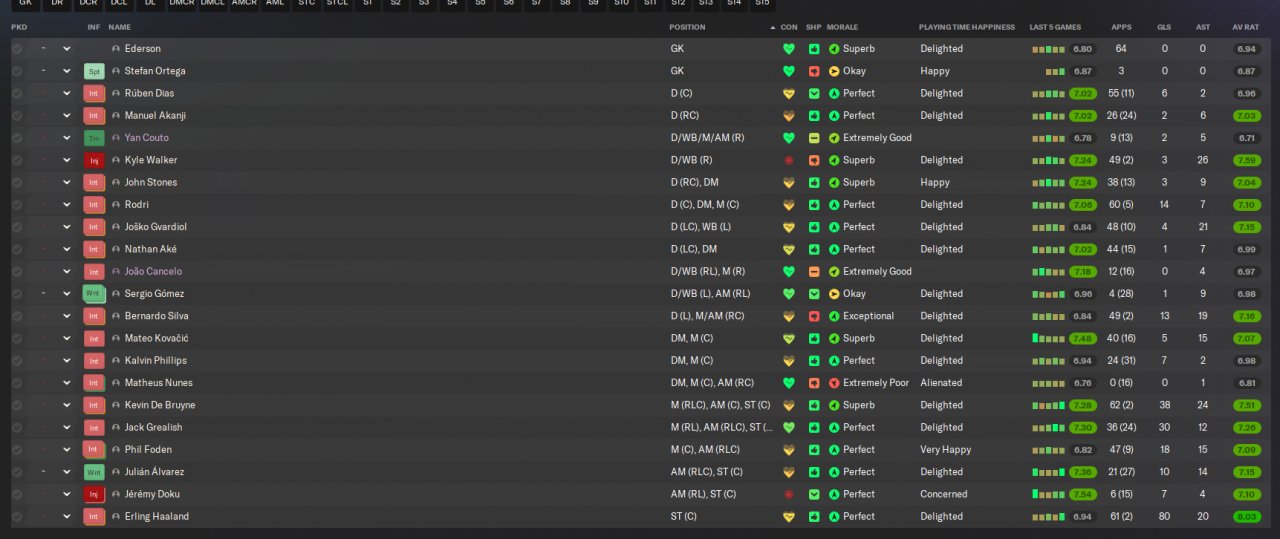Click the player profile icon beside Rodri

[x=116, y=205]
